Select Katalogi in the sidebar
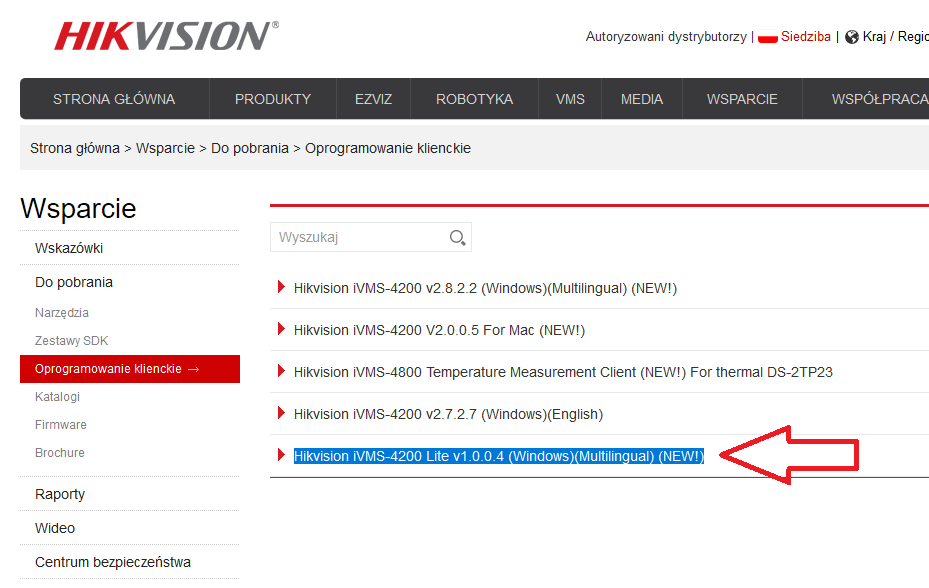The height and width of the screenshot is (588, 929). coord(57,397)
